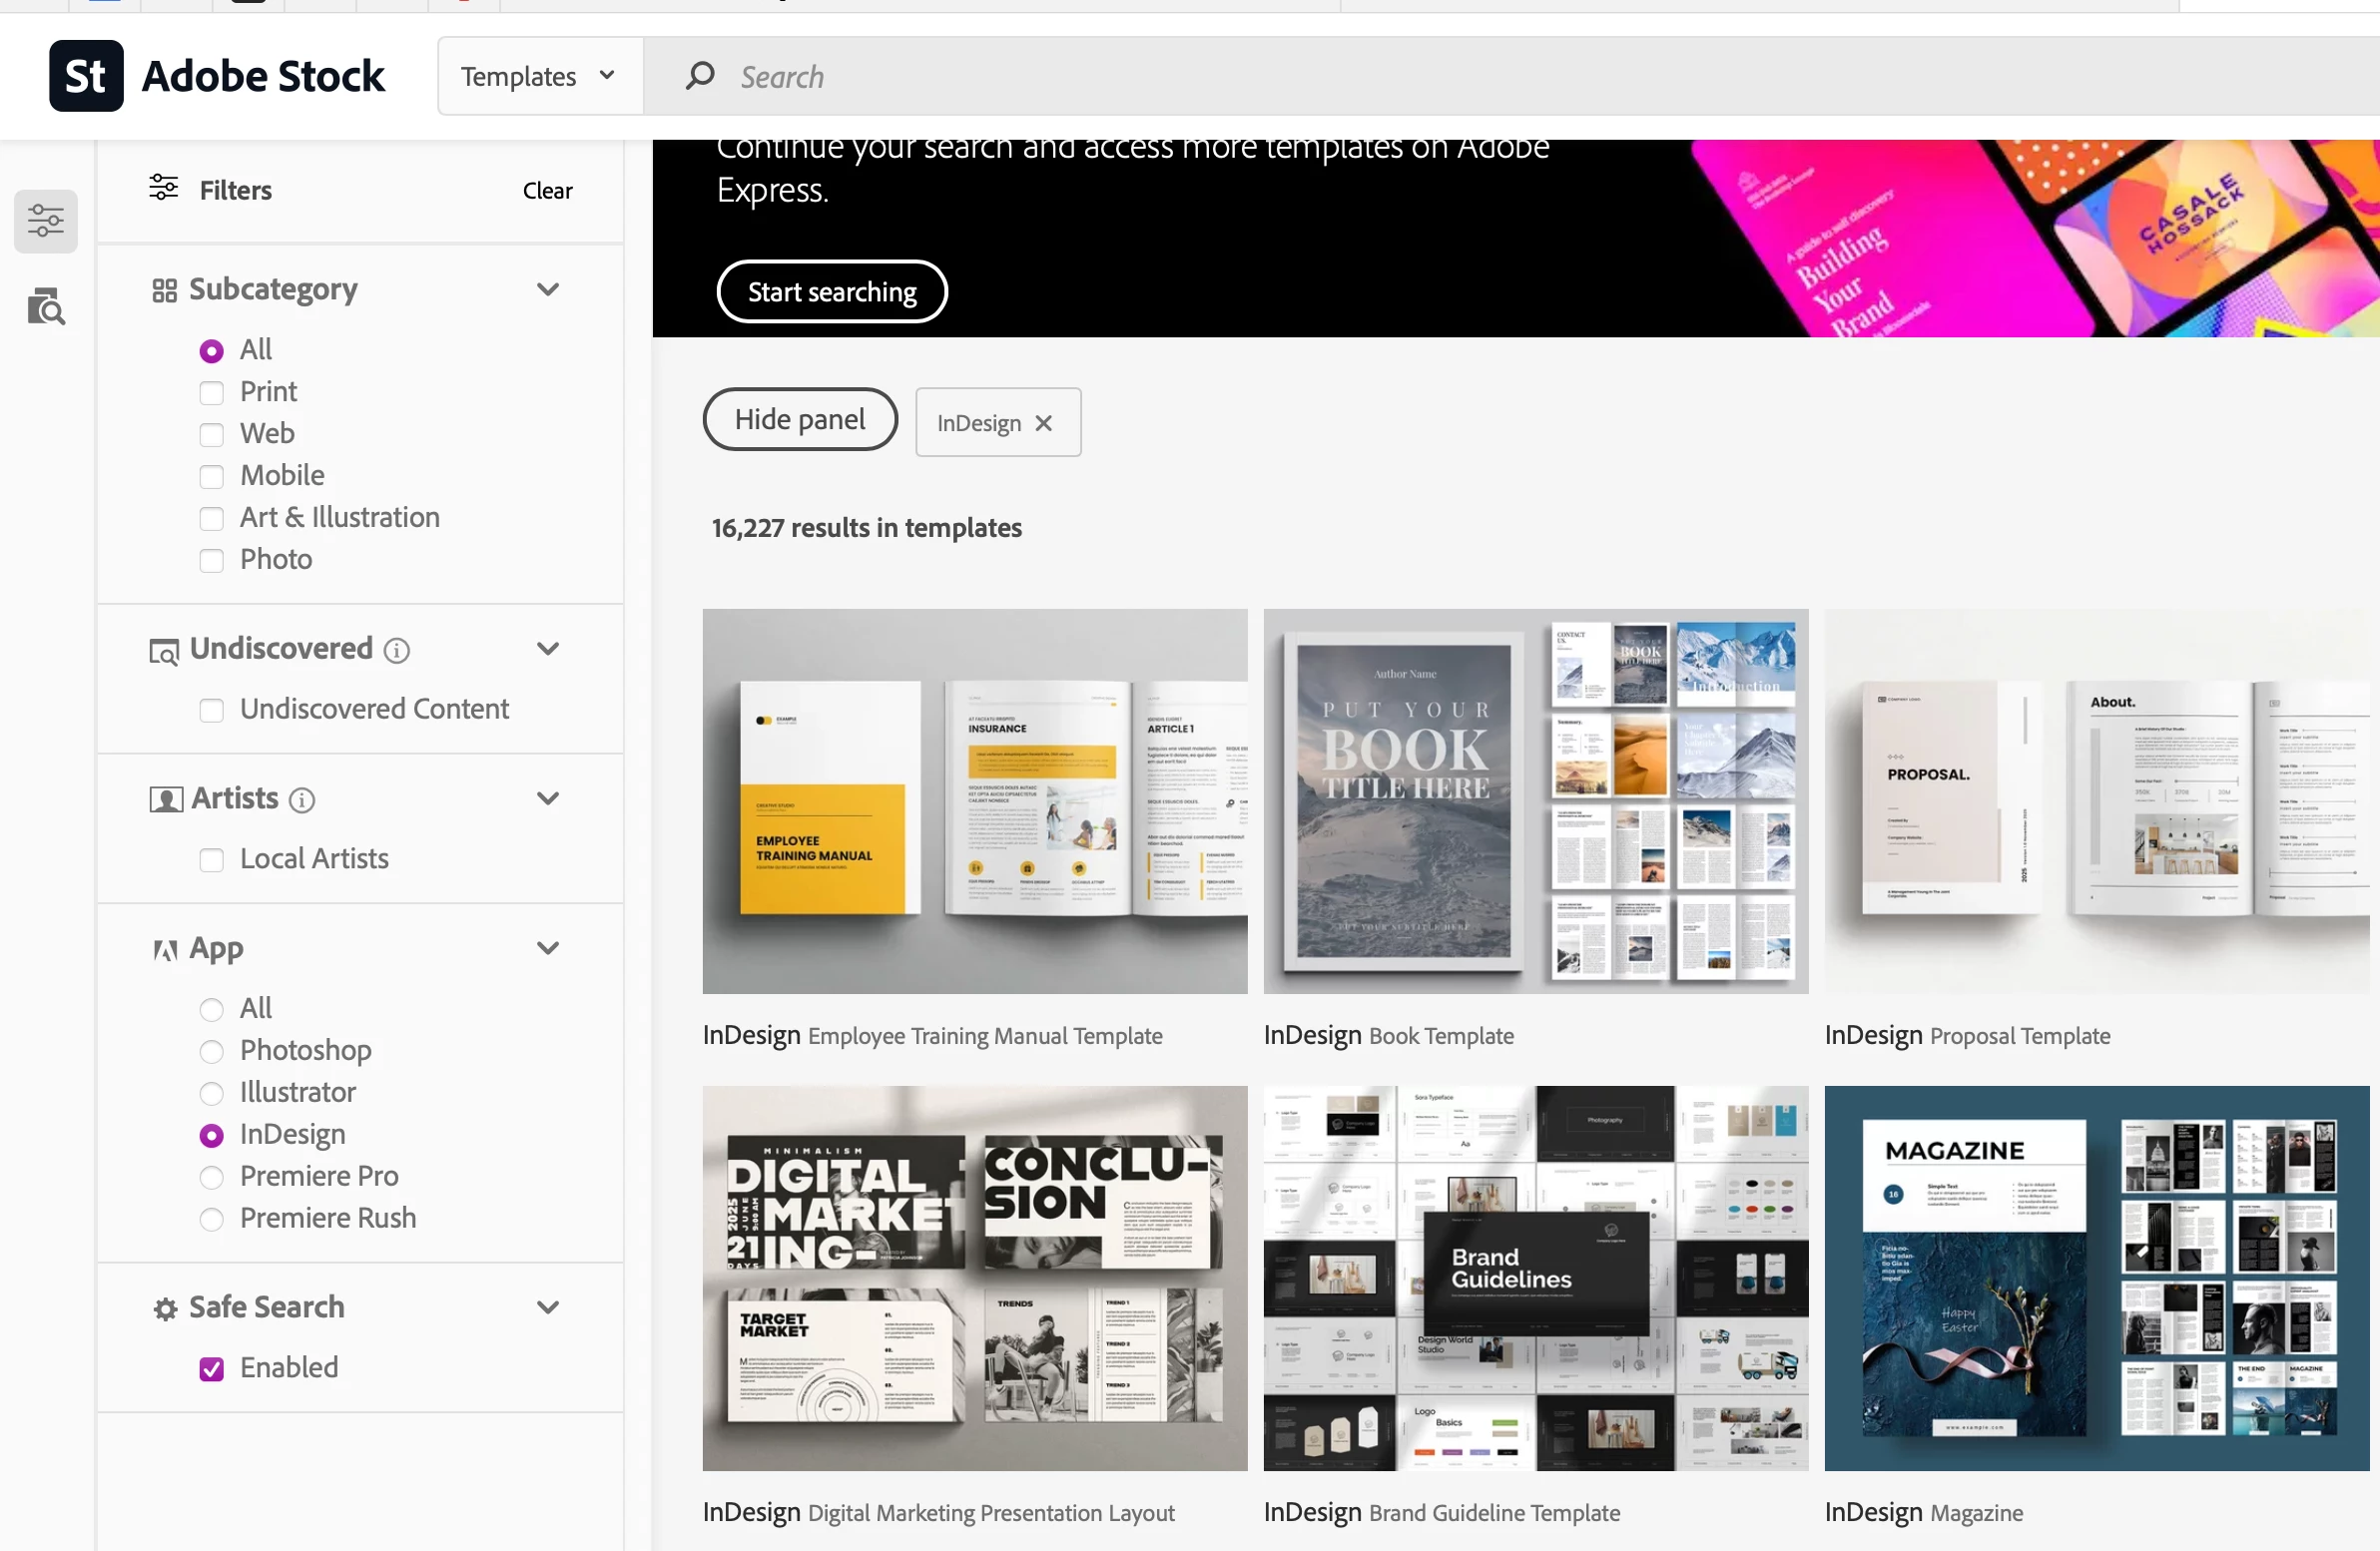Check the Print subcategory checkbox
This screenshot has height=1551, width=2380.
pos(211,393)
